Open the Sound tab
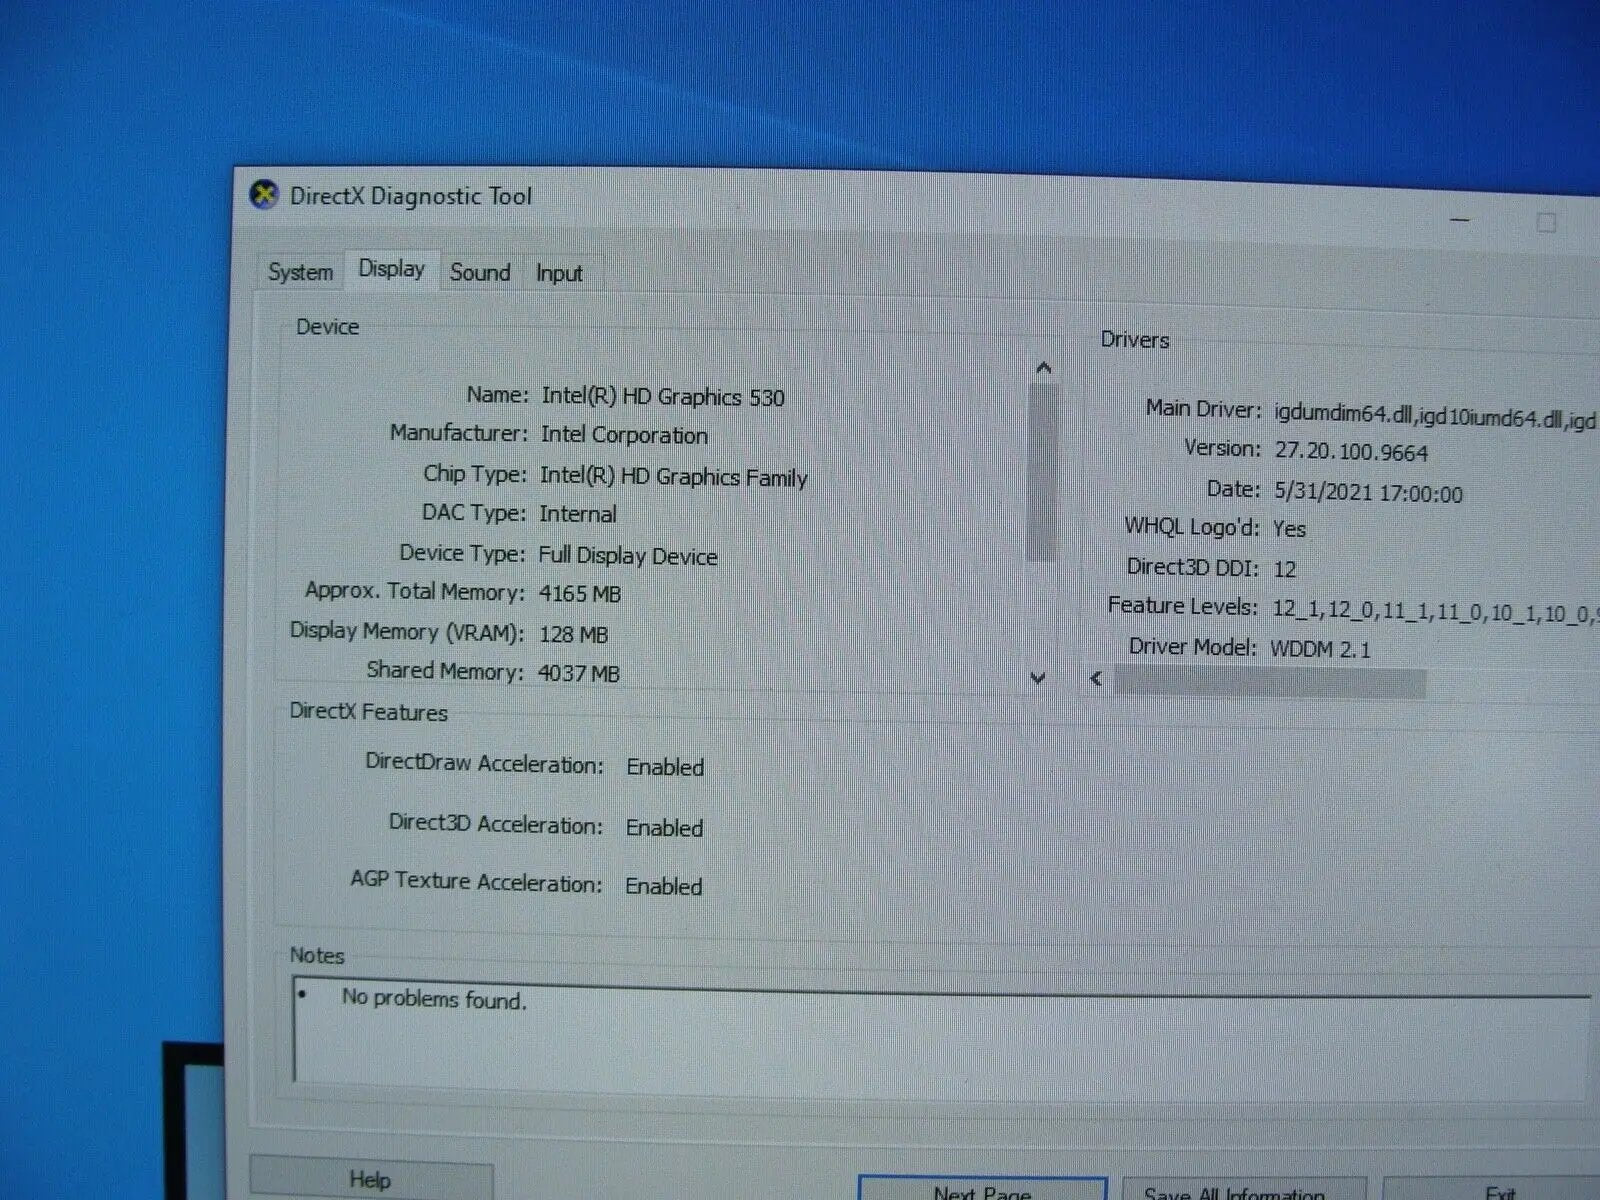 point(480,272)
